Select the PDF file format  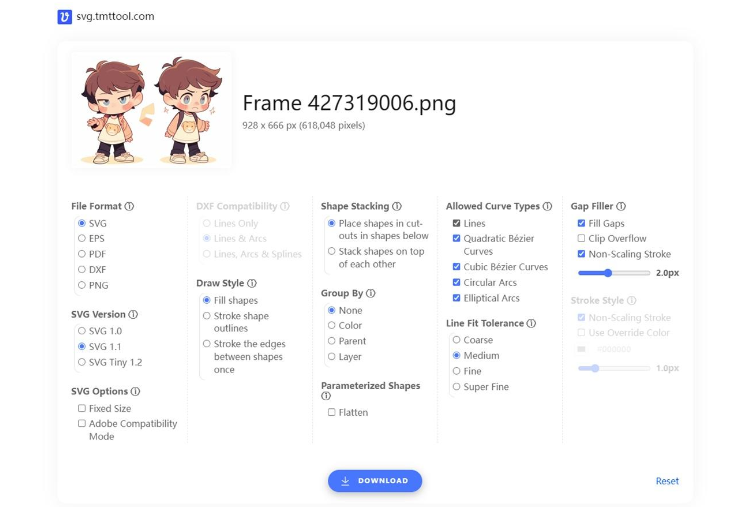click(x=82, y=254)
